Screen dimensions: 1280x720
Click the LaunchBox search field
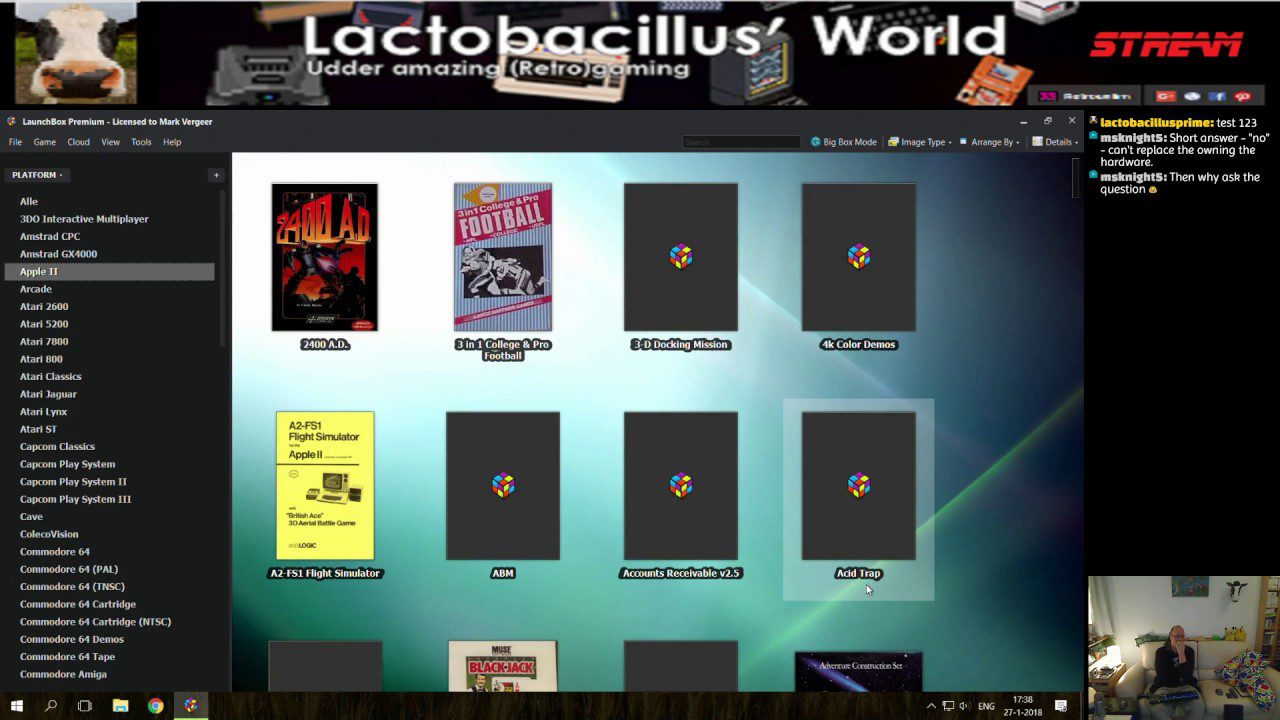[x=741, y=142]
